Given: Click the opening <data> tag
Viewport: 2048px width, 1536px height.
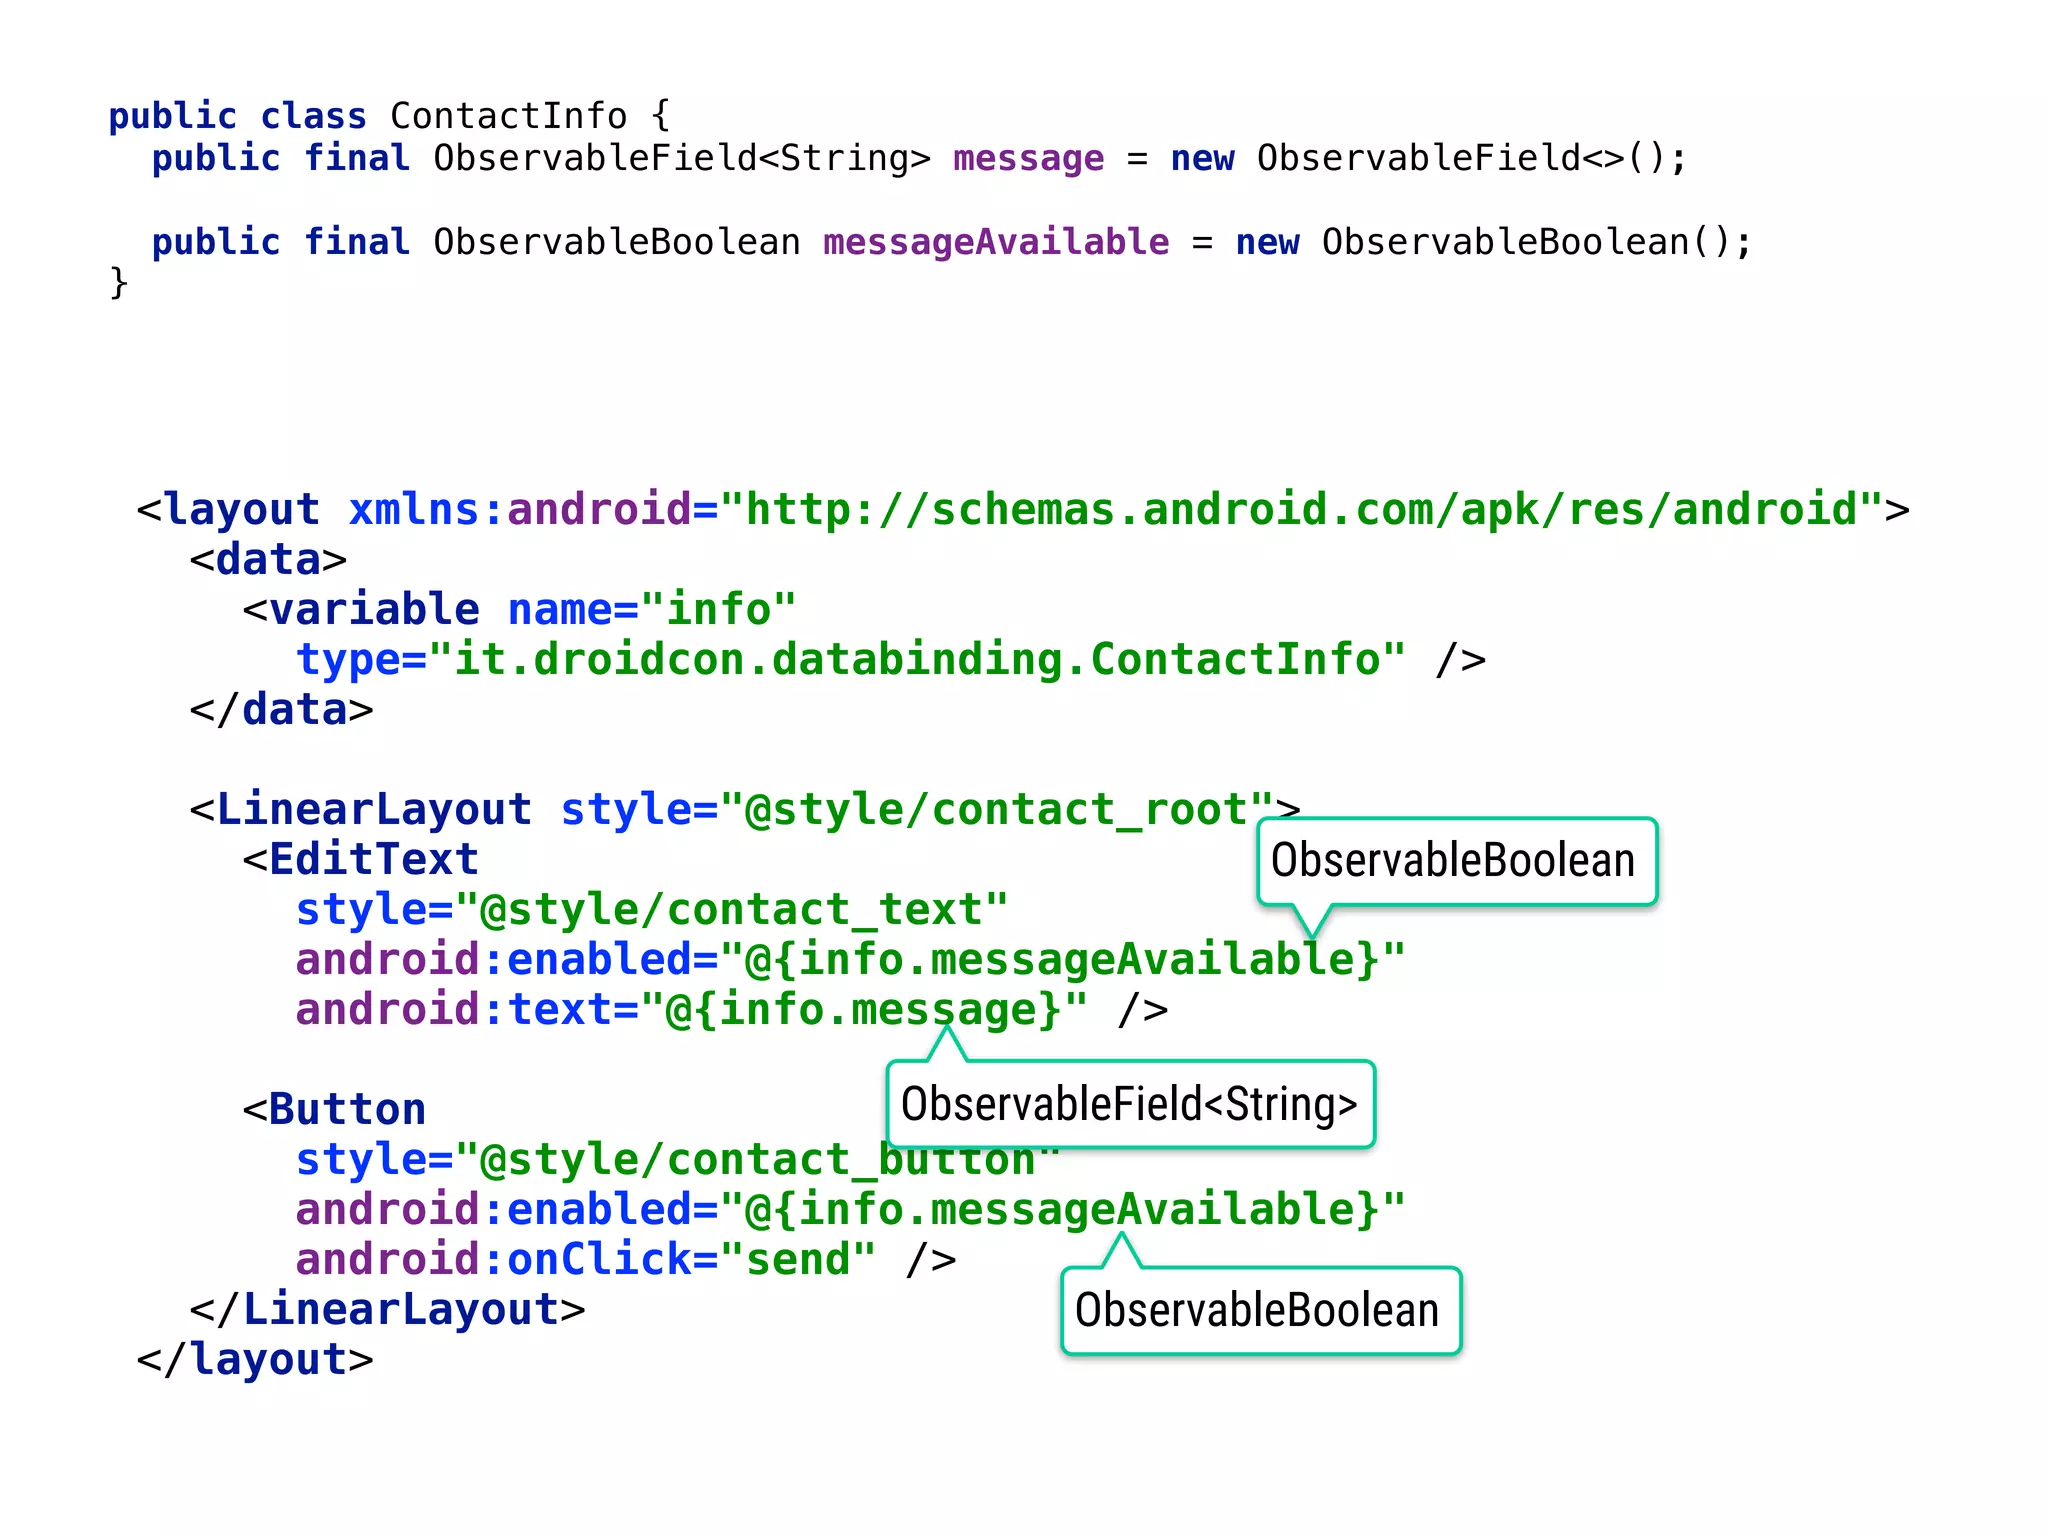Looking at the screenshot, I should point(268,559).
